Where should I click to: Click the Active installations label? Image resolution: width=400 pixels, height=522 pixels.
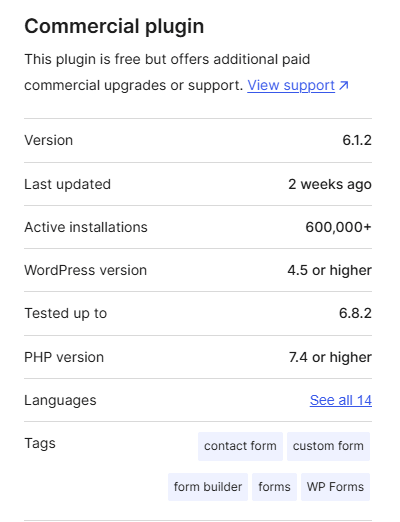tap(86, 227)
